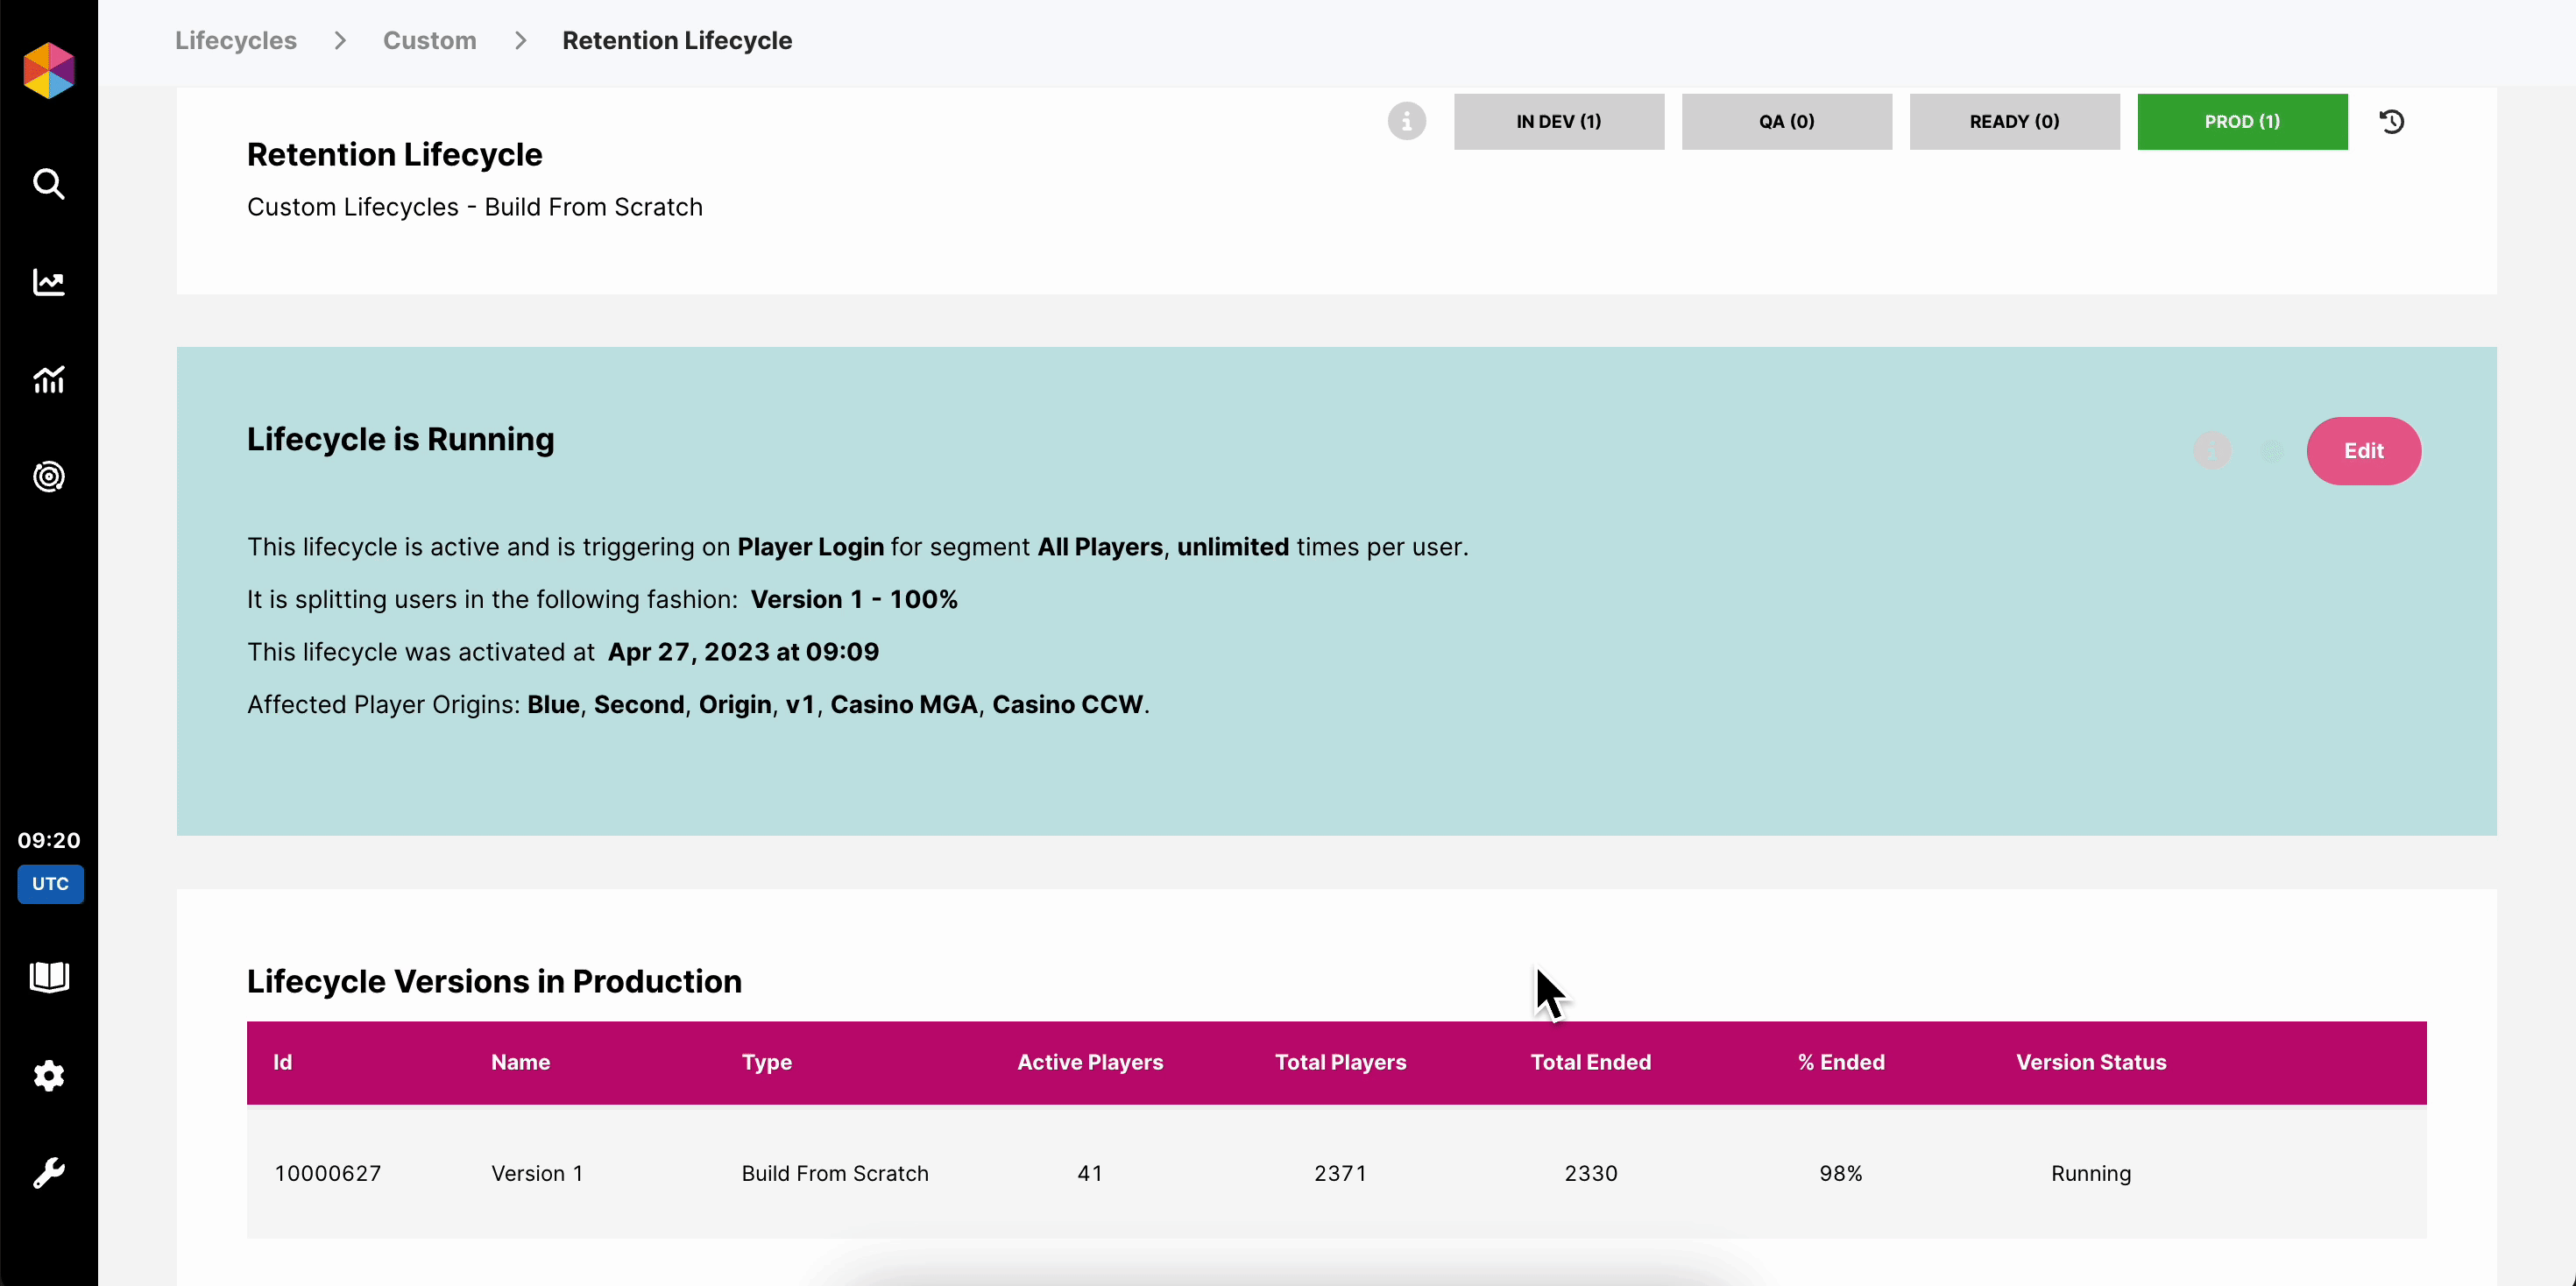Screen dimensions: 2576x1286
Task: Click the colorful hexagon app logo
Action: pos(48,70)
